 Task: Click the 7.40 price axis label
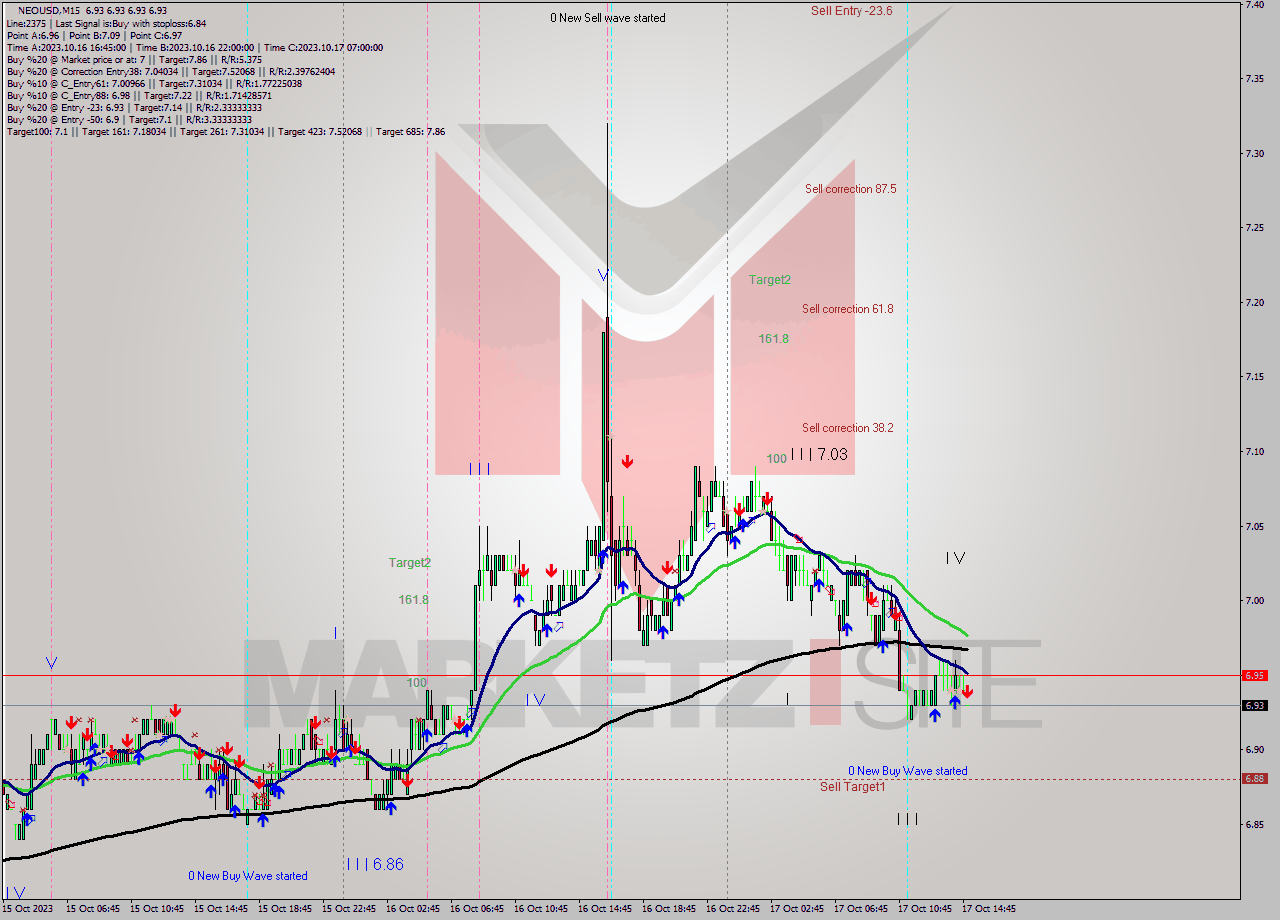tap(1255, 5)
